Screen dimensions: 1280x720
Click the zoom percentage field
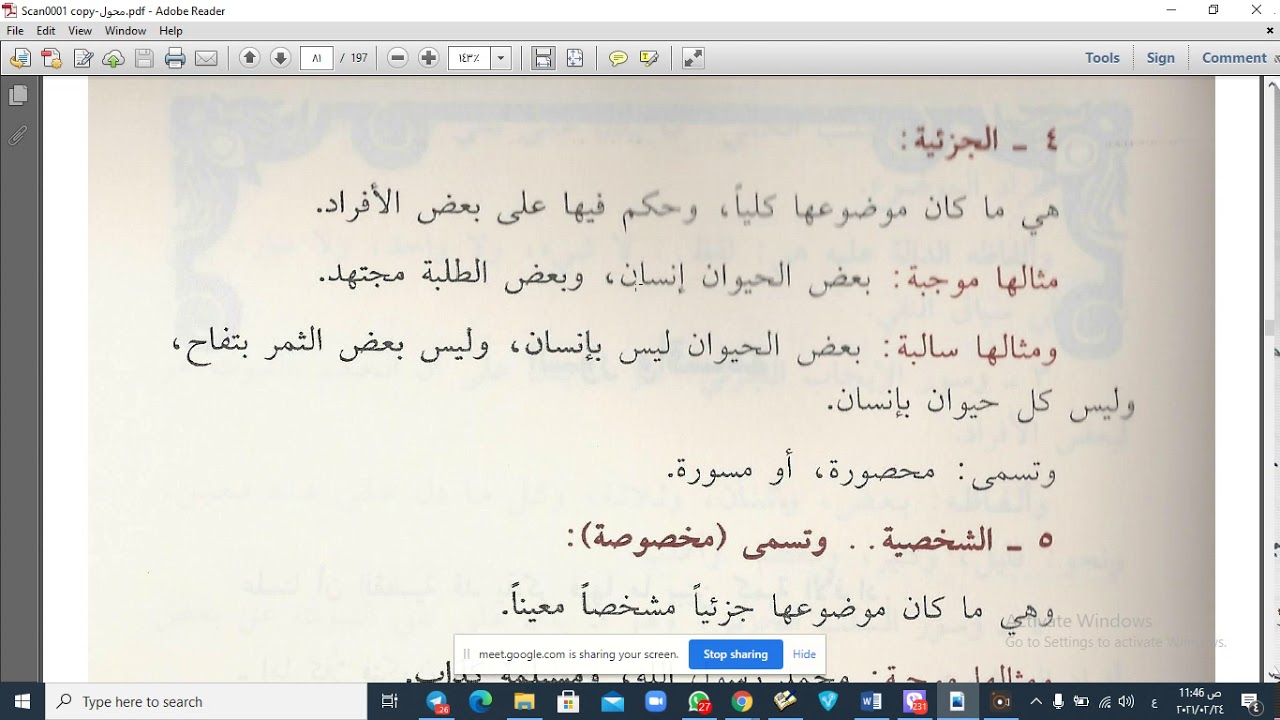point(470,58)
